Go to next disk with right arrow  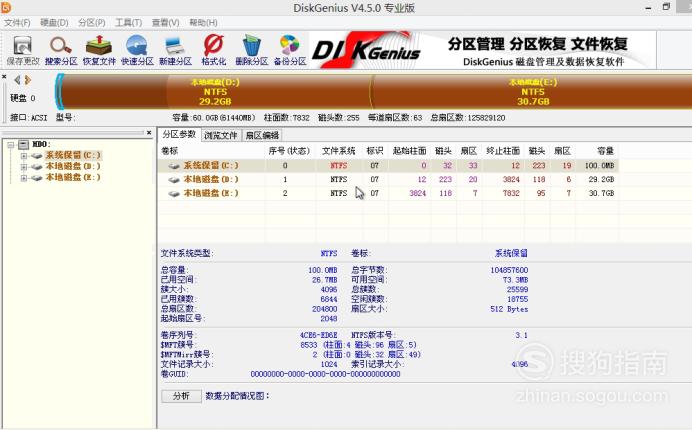(28, 80)
